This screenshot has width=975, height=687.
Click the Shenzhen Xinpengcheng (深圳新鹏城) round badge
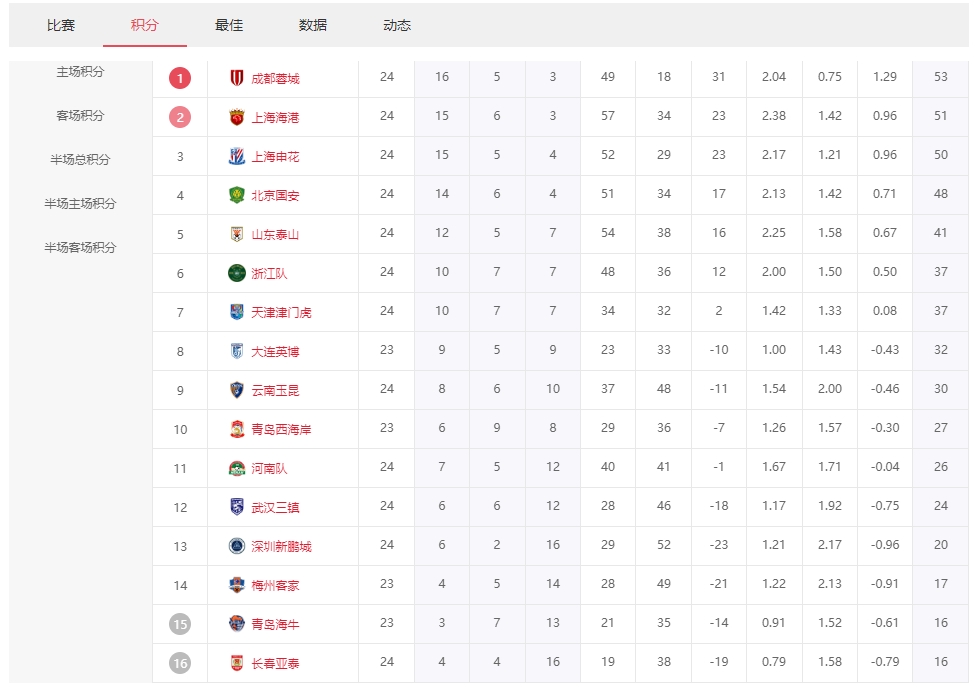pyautogui.click(x=237, y=546)
